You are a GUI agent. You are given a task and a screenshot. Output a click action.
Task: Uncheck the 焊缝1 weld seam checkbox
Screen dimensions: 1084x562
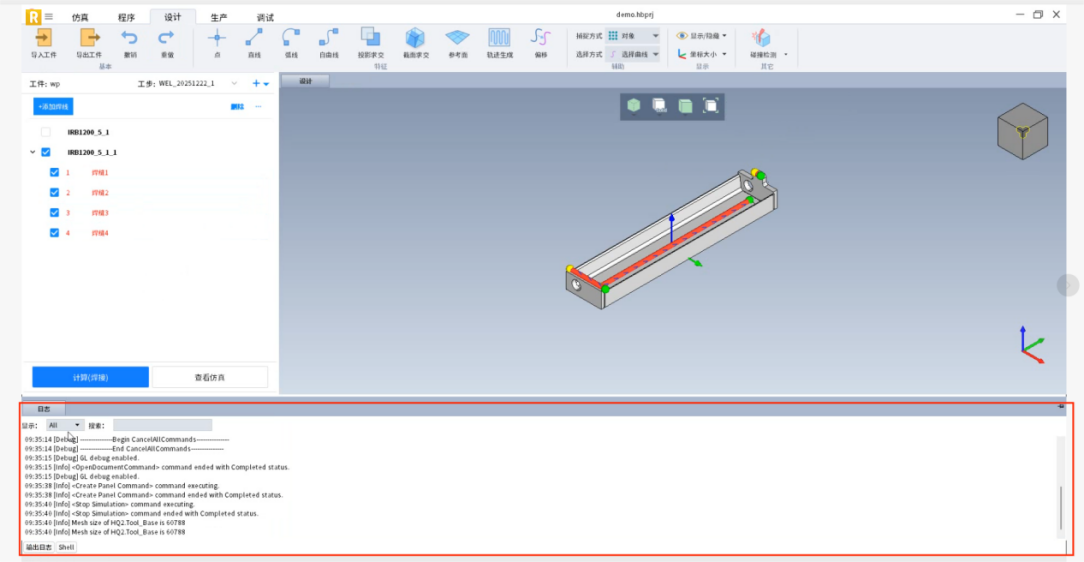[55, 173]
